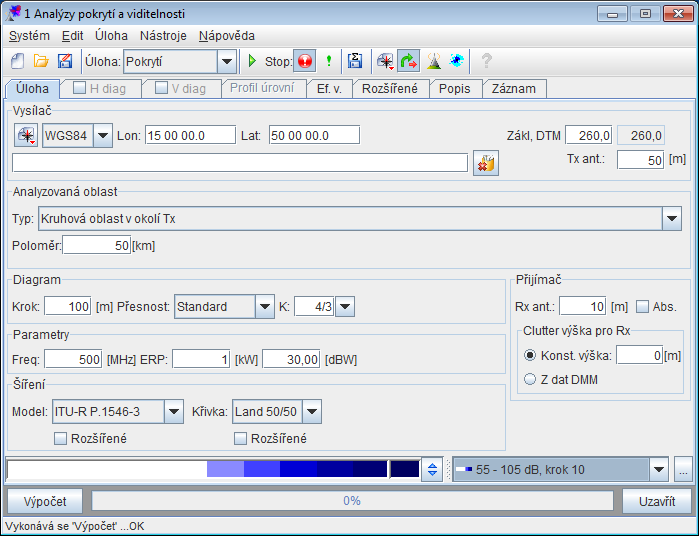Click the transmitter picker icon beside WGS84
The image size is (699, 536).
point(27,136)
